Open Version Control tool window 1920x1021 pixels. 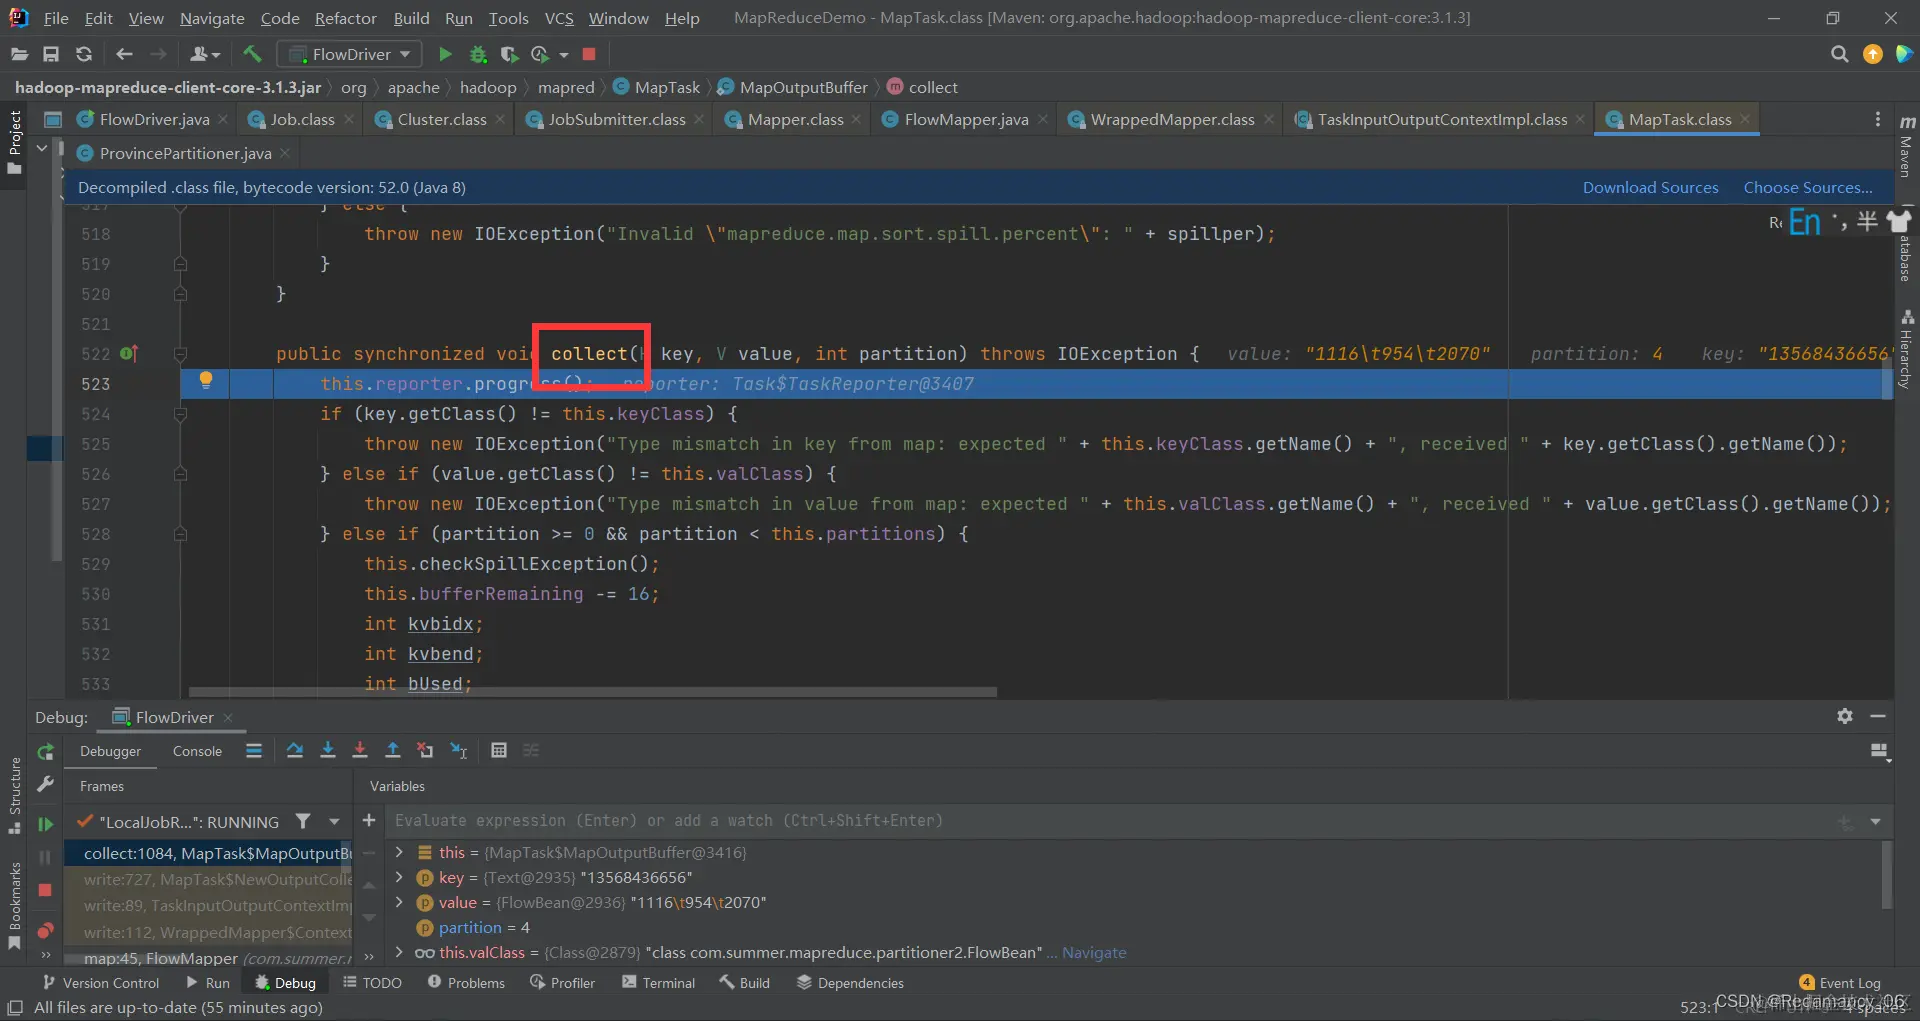(x=100, y=982)
